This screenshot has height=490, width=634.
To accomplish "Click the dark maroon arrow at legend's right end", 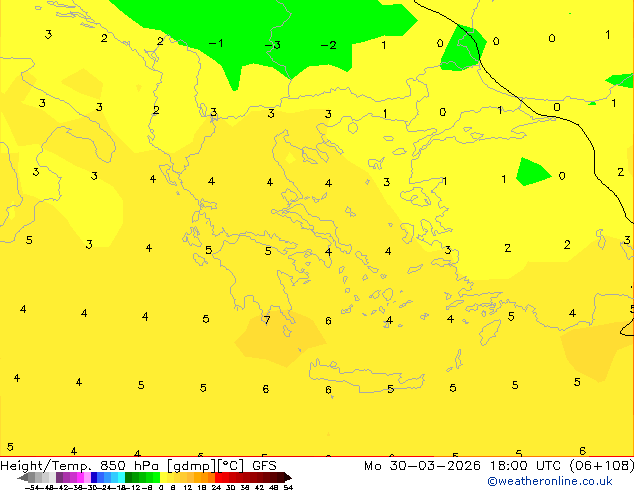I will point(288,477).
